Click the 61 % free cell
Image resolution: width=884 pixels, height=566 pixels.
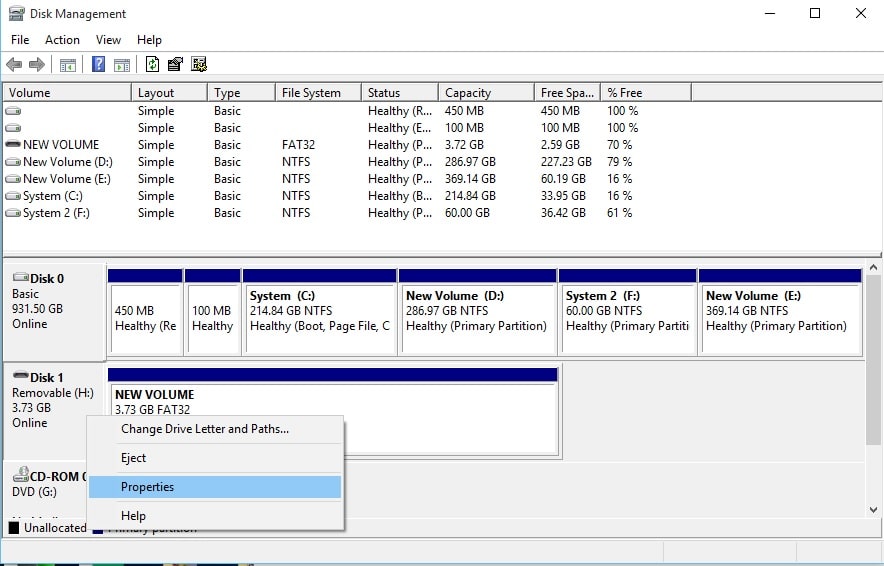(x=619, y=213)
